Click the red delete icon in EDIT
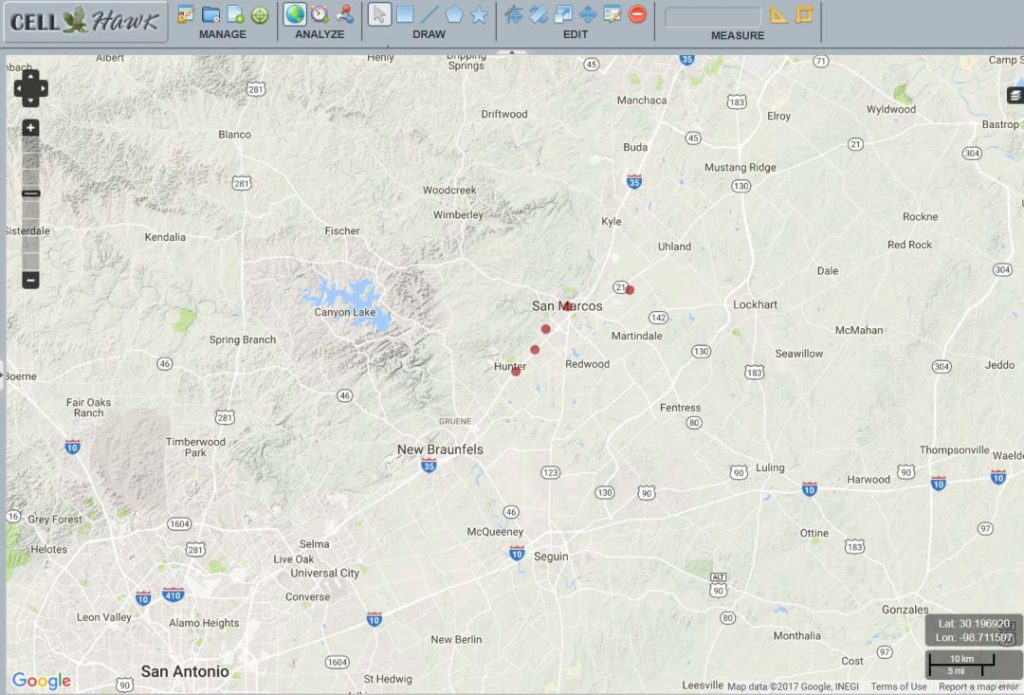The height and width of the screenshot is (695, 1024). click(x=637, y=15)
